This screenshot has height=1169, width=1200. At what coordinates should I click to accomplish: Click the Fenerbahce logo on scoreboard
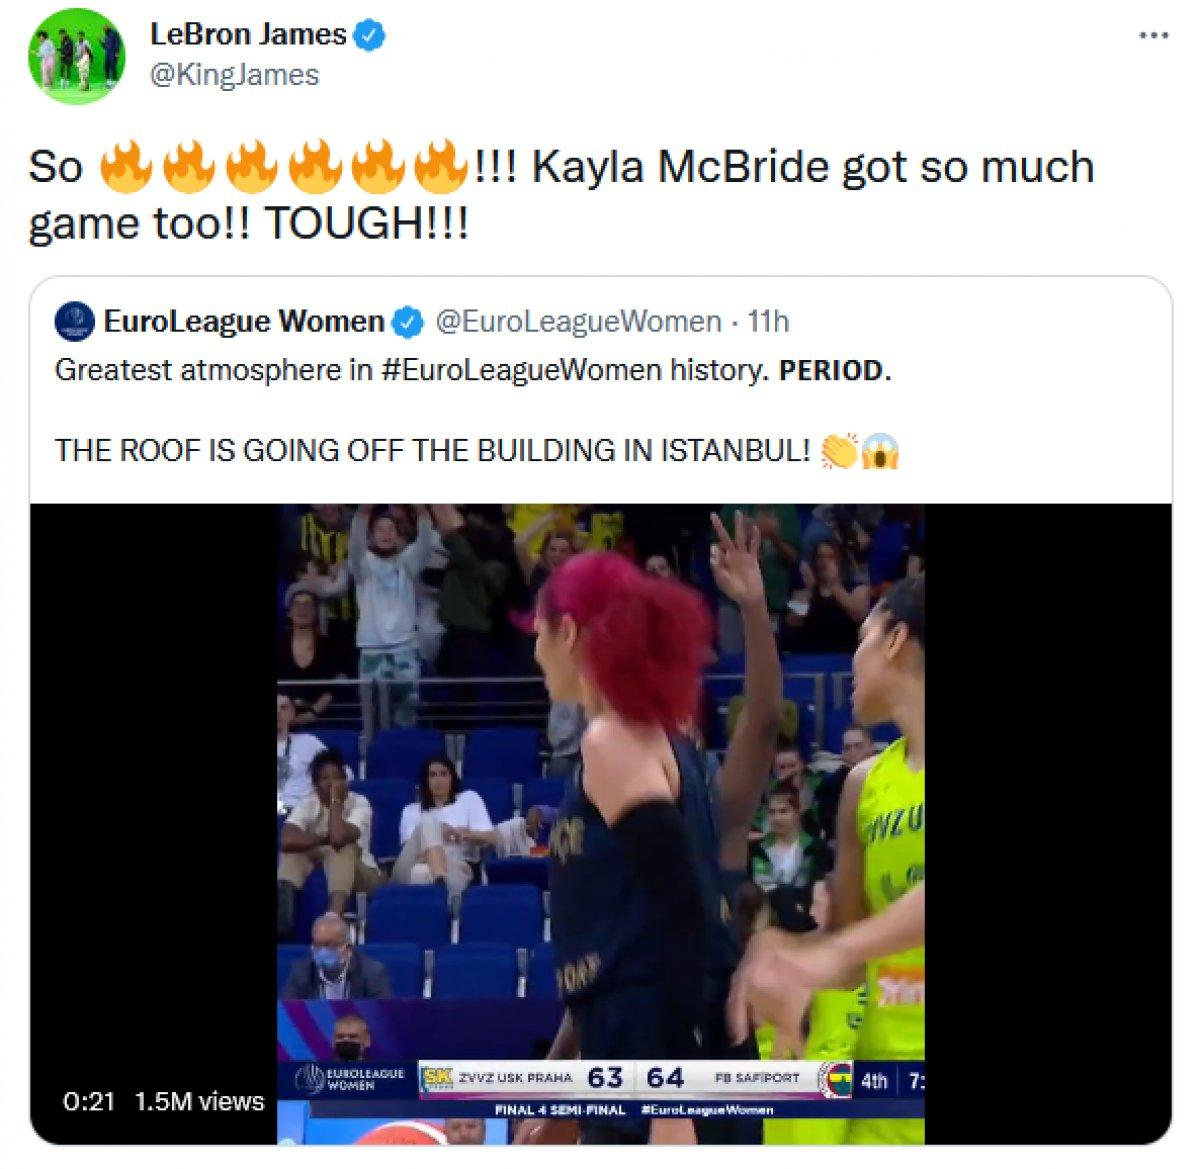coord(835,1080)
